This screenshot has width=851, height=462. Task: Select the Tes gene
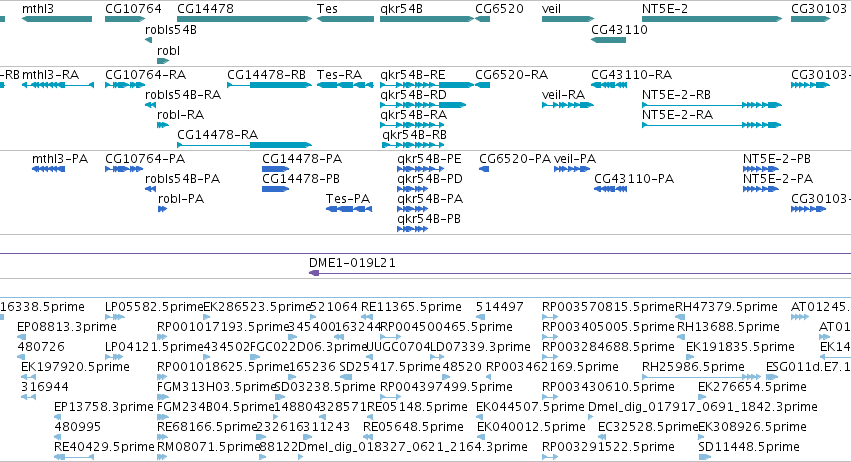[345, 19]
